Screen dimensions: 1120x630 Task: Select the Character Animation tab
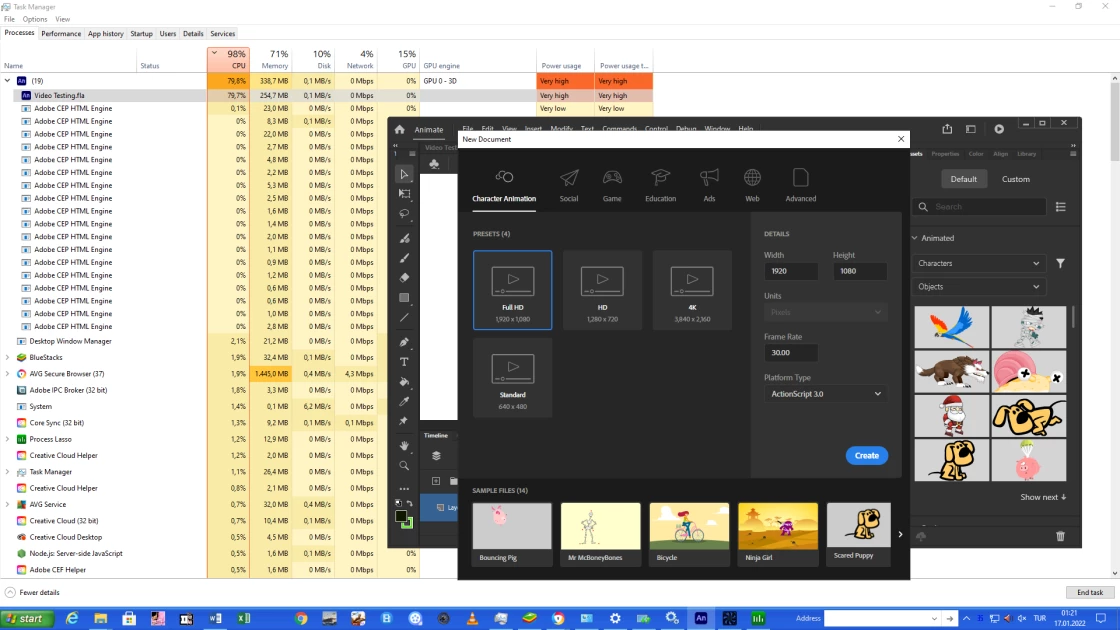[x=504, y=186]
